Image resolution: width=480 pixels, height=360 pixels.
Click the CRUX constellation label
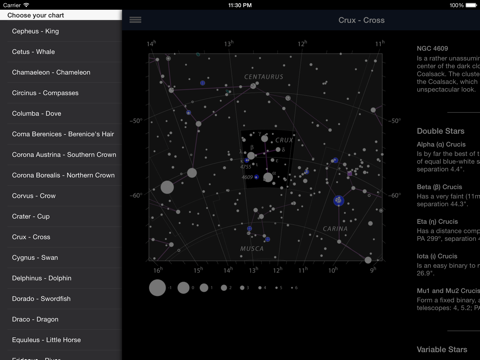coord(284,140)
